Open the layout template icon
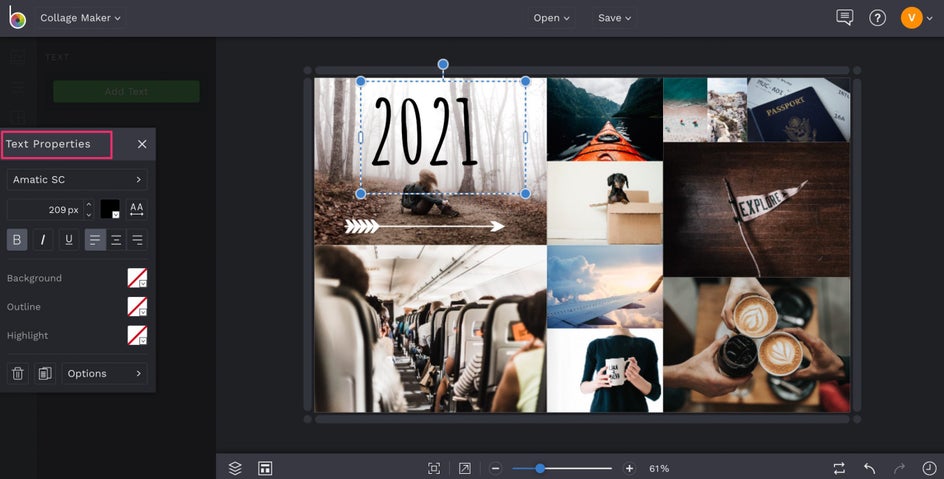The height and width of the screenshot is (479, 944). [265, 468]
